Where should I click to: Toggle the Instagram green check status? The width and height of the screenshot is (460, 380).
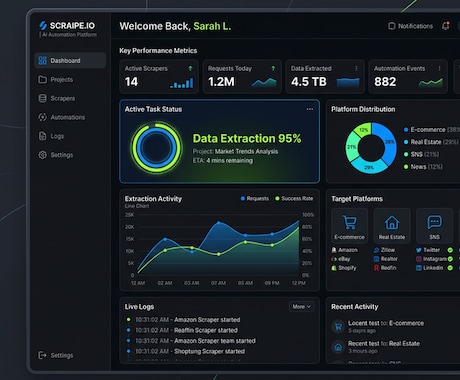[450, 259]
